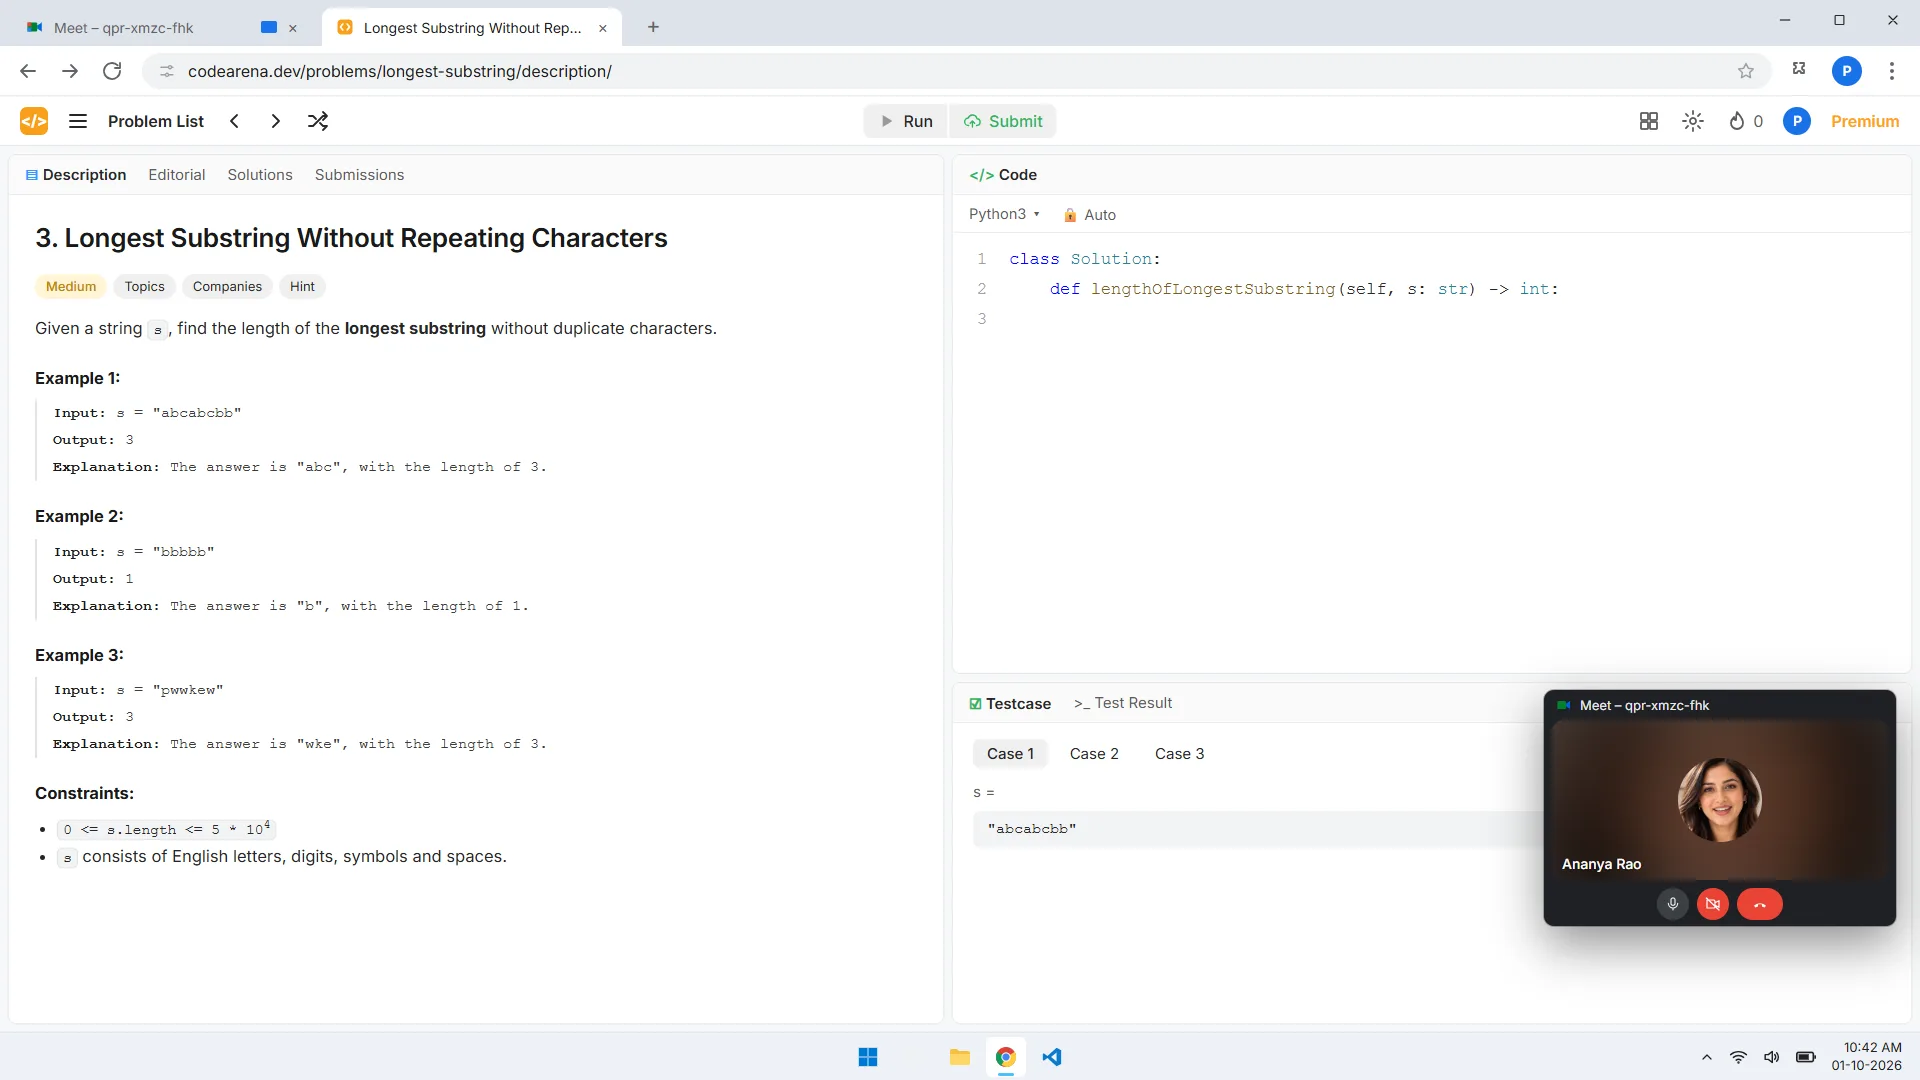This screenshot has height=1080, width=1920.
Task: Toggle the Auto lock indicator in editor
Action: coord(1089,214)
